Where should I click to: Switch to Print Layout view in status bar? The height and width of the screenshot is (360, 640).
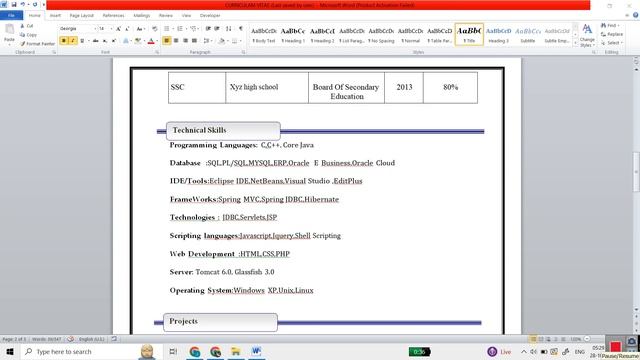click(533, 339)
